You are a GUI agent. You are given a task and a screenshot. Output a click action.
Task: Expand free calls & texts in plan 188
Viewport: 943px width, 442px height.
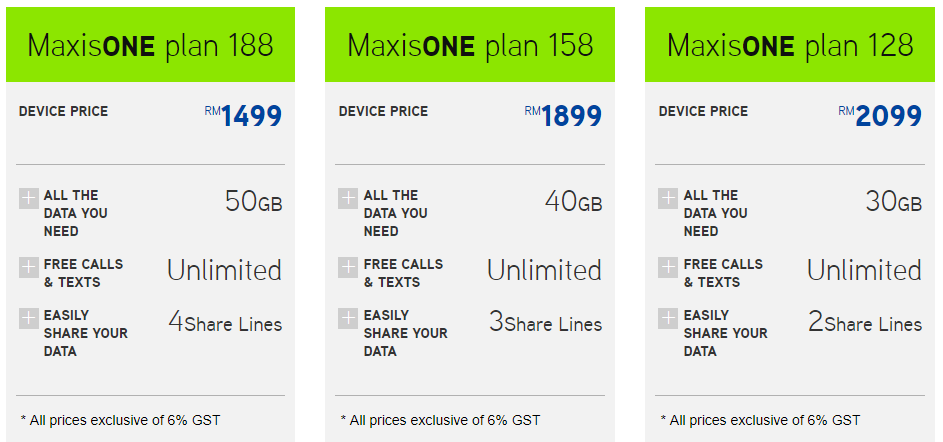[28, 267]
